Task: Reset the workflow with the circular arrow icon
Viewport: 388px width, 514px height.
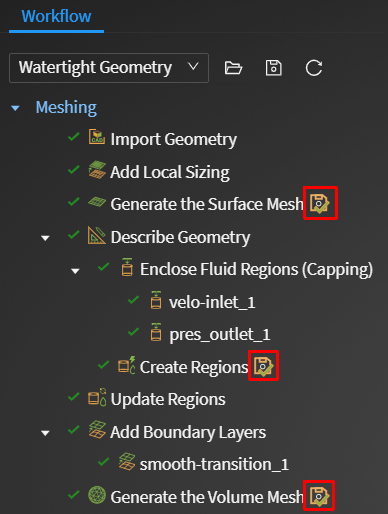Action: click(314, 68)
